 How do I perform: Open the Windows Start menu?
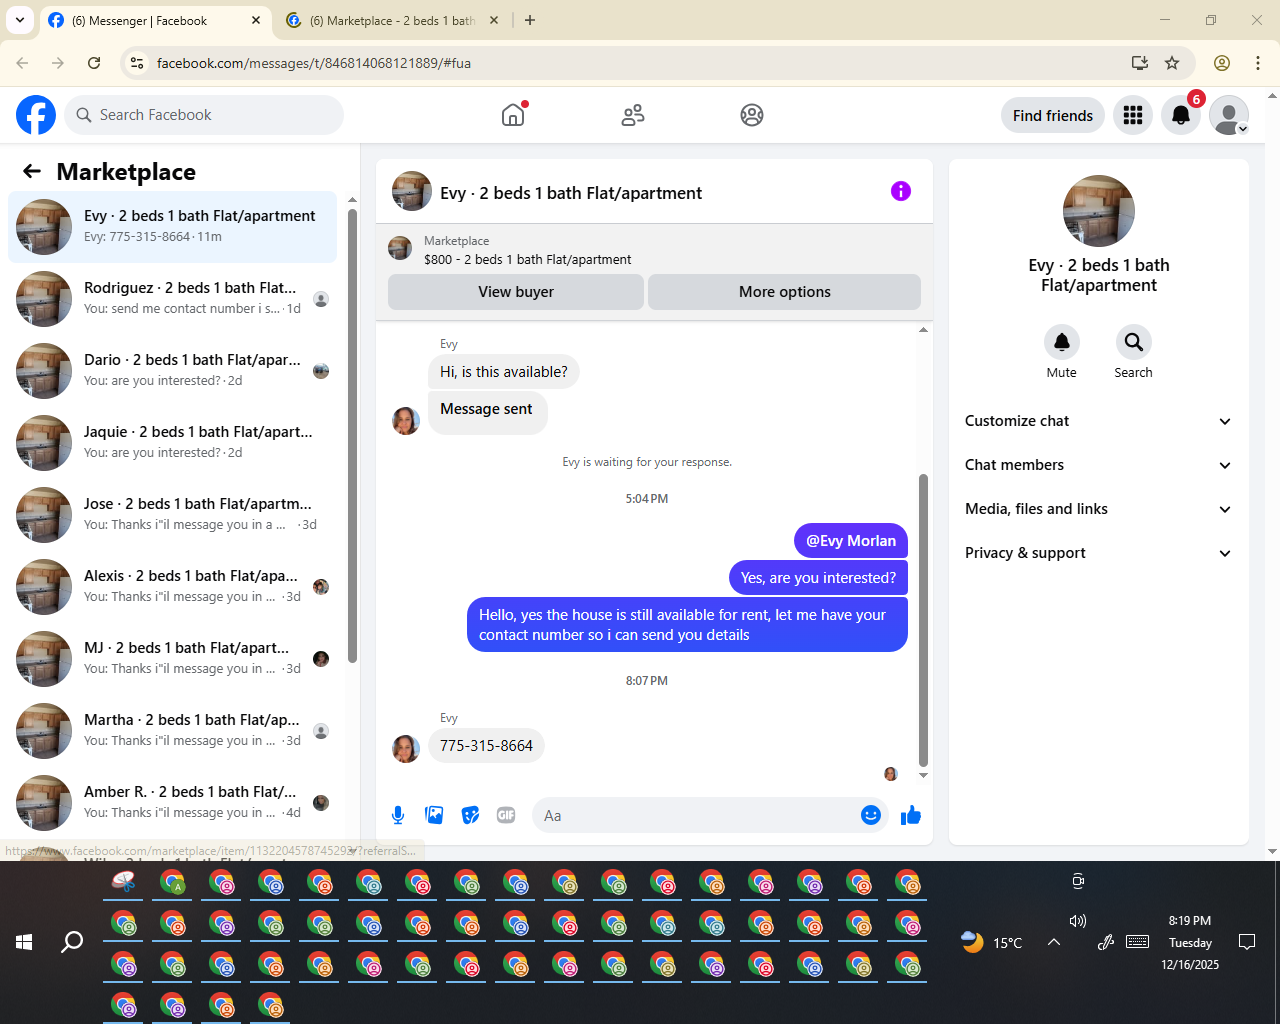[24, 942]
